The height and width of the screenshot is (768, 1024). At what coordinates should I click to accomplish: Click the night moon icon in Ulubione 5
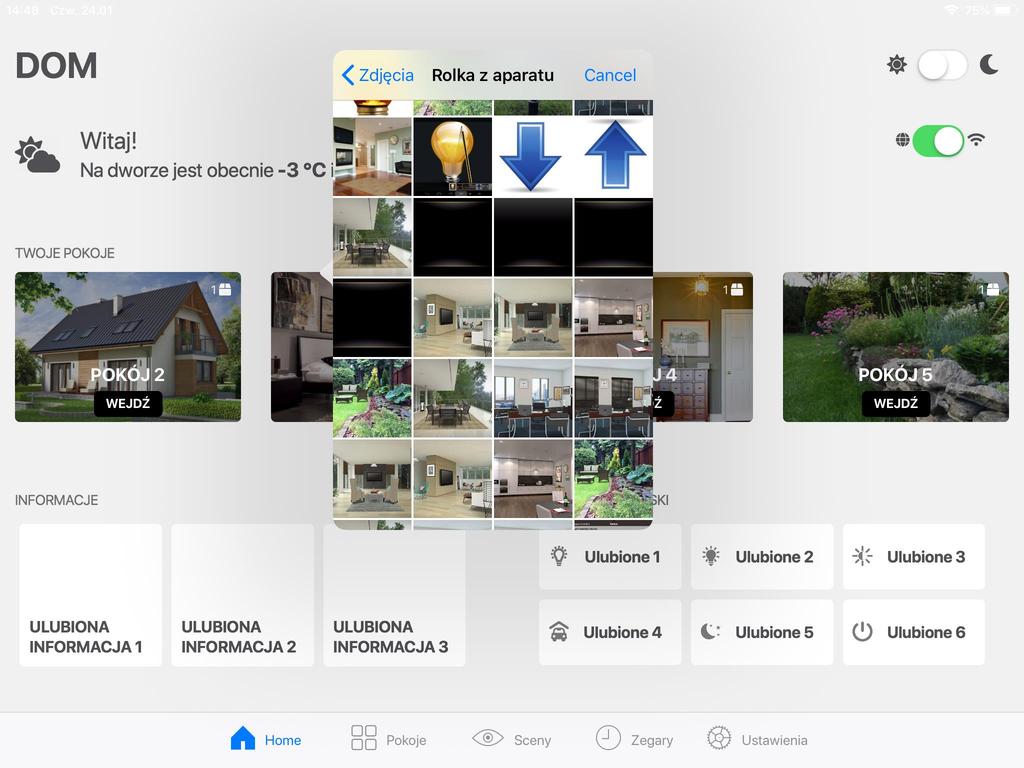click(x=711, y=632)
